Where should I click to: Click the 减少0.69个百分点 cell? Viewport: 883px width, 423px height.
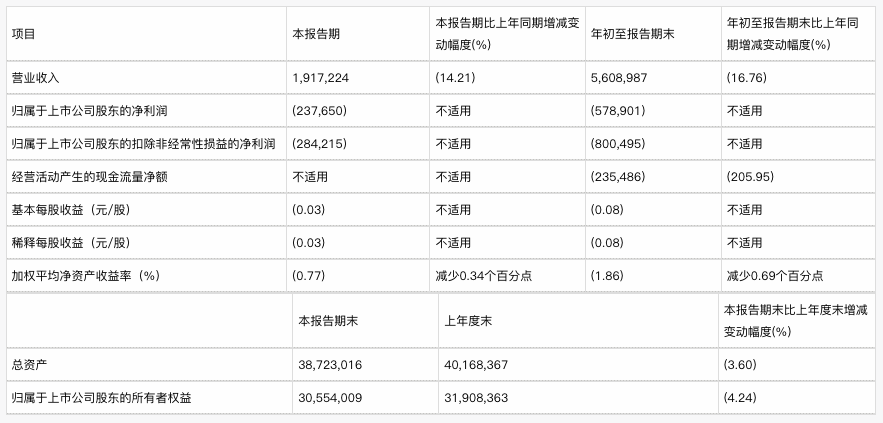[x=775, y=275]
